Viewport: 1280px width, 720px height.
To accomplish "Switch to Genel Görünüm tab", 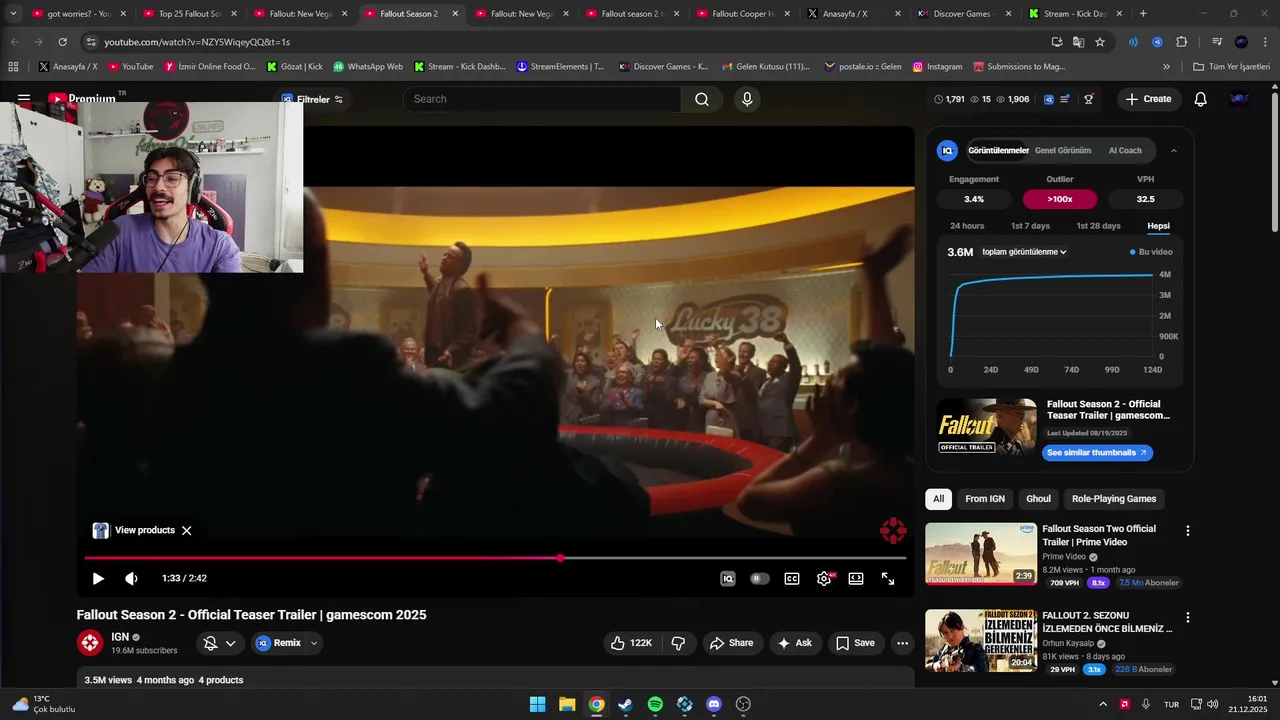I will point(1062,151).
